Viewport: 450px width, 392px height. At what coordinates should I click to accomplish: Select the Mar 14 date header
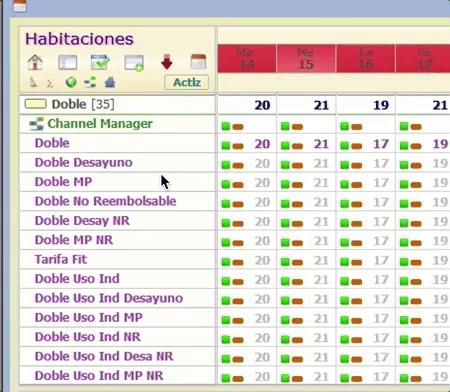[247, 59]
